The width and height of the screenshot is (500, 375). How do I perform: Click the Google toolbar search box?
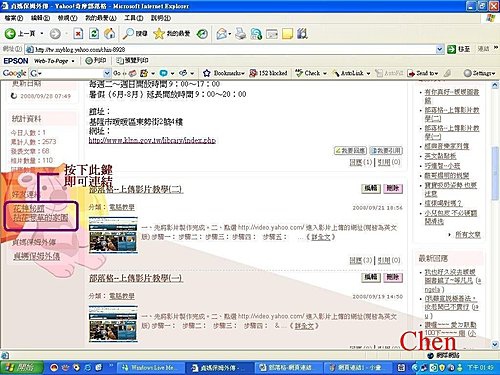[67, 73]
